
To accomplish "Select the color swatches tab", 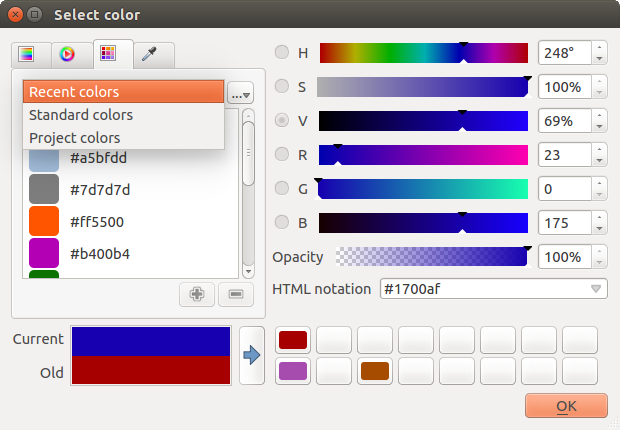I will [108, 54].
